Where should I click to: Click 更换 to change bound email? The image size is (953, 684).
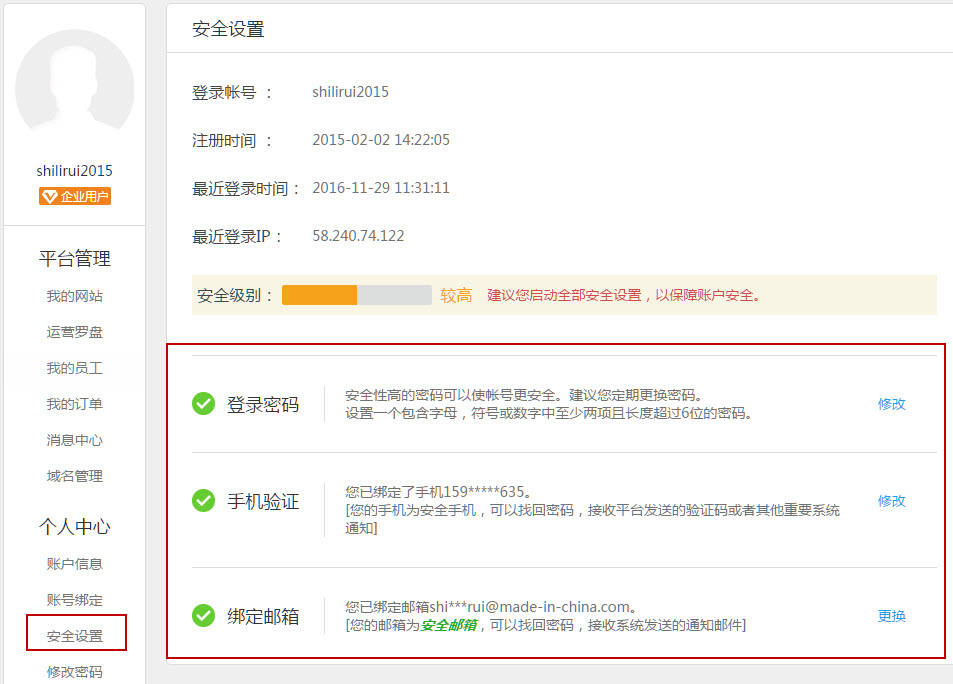[890, 615]
